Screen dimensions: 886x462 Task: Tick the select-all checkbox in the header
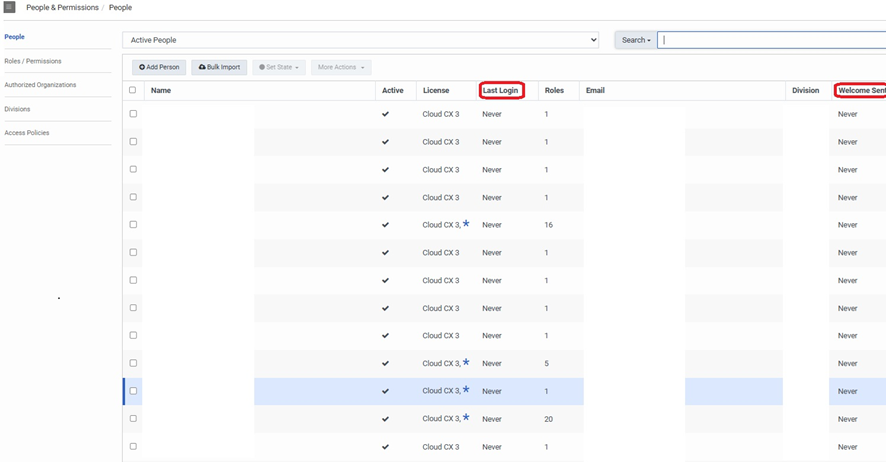[x=133, y=90]
